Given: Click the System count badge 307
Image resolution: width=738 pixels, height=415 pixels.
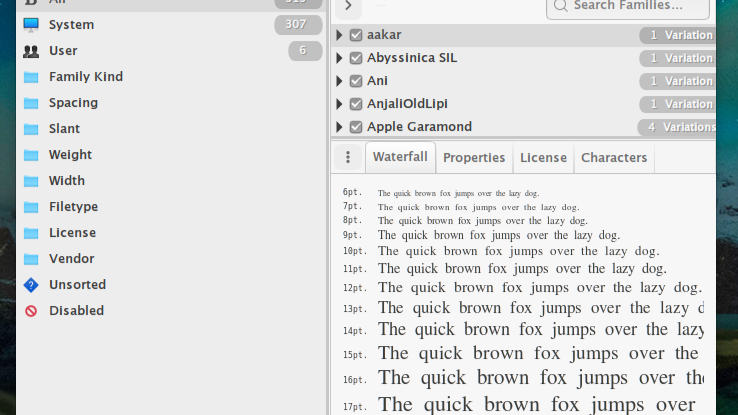Looking at the screenshot, I should click(298, 24).
